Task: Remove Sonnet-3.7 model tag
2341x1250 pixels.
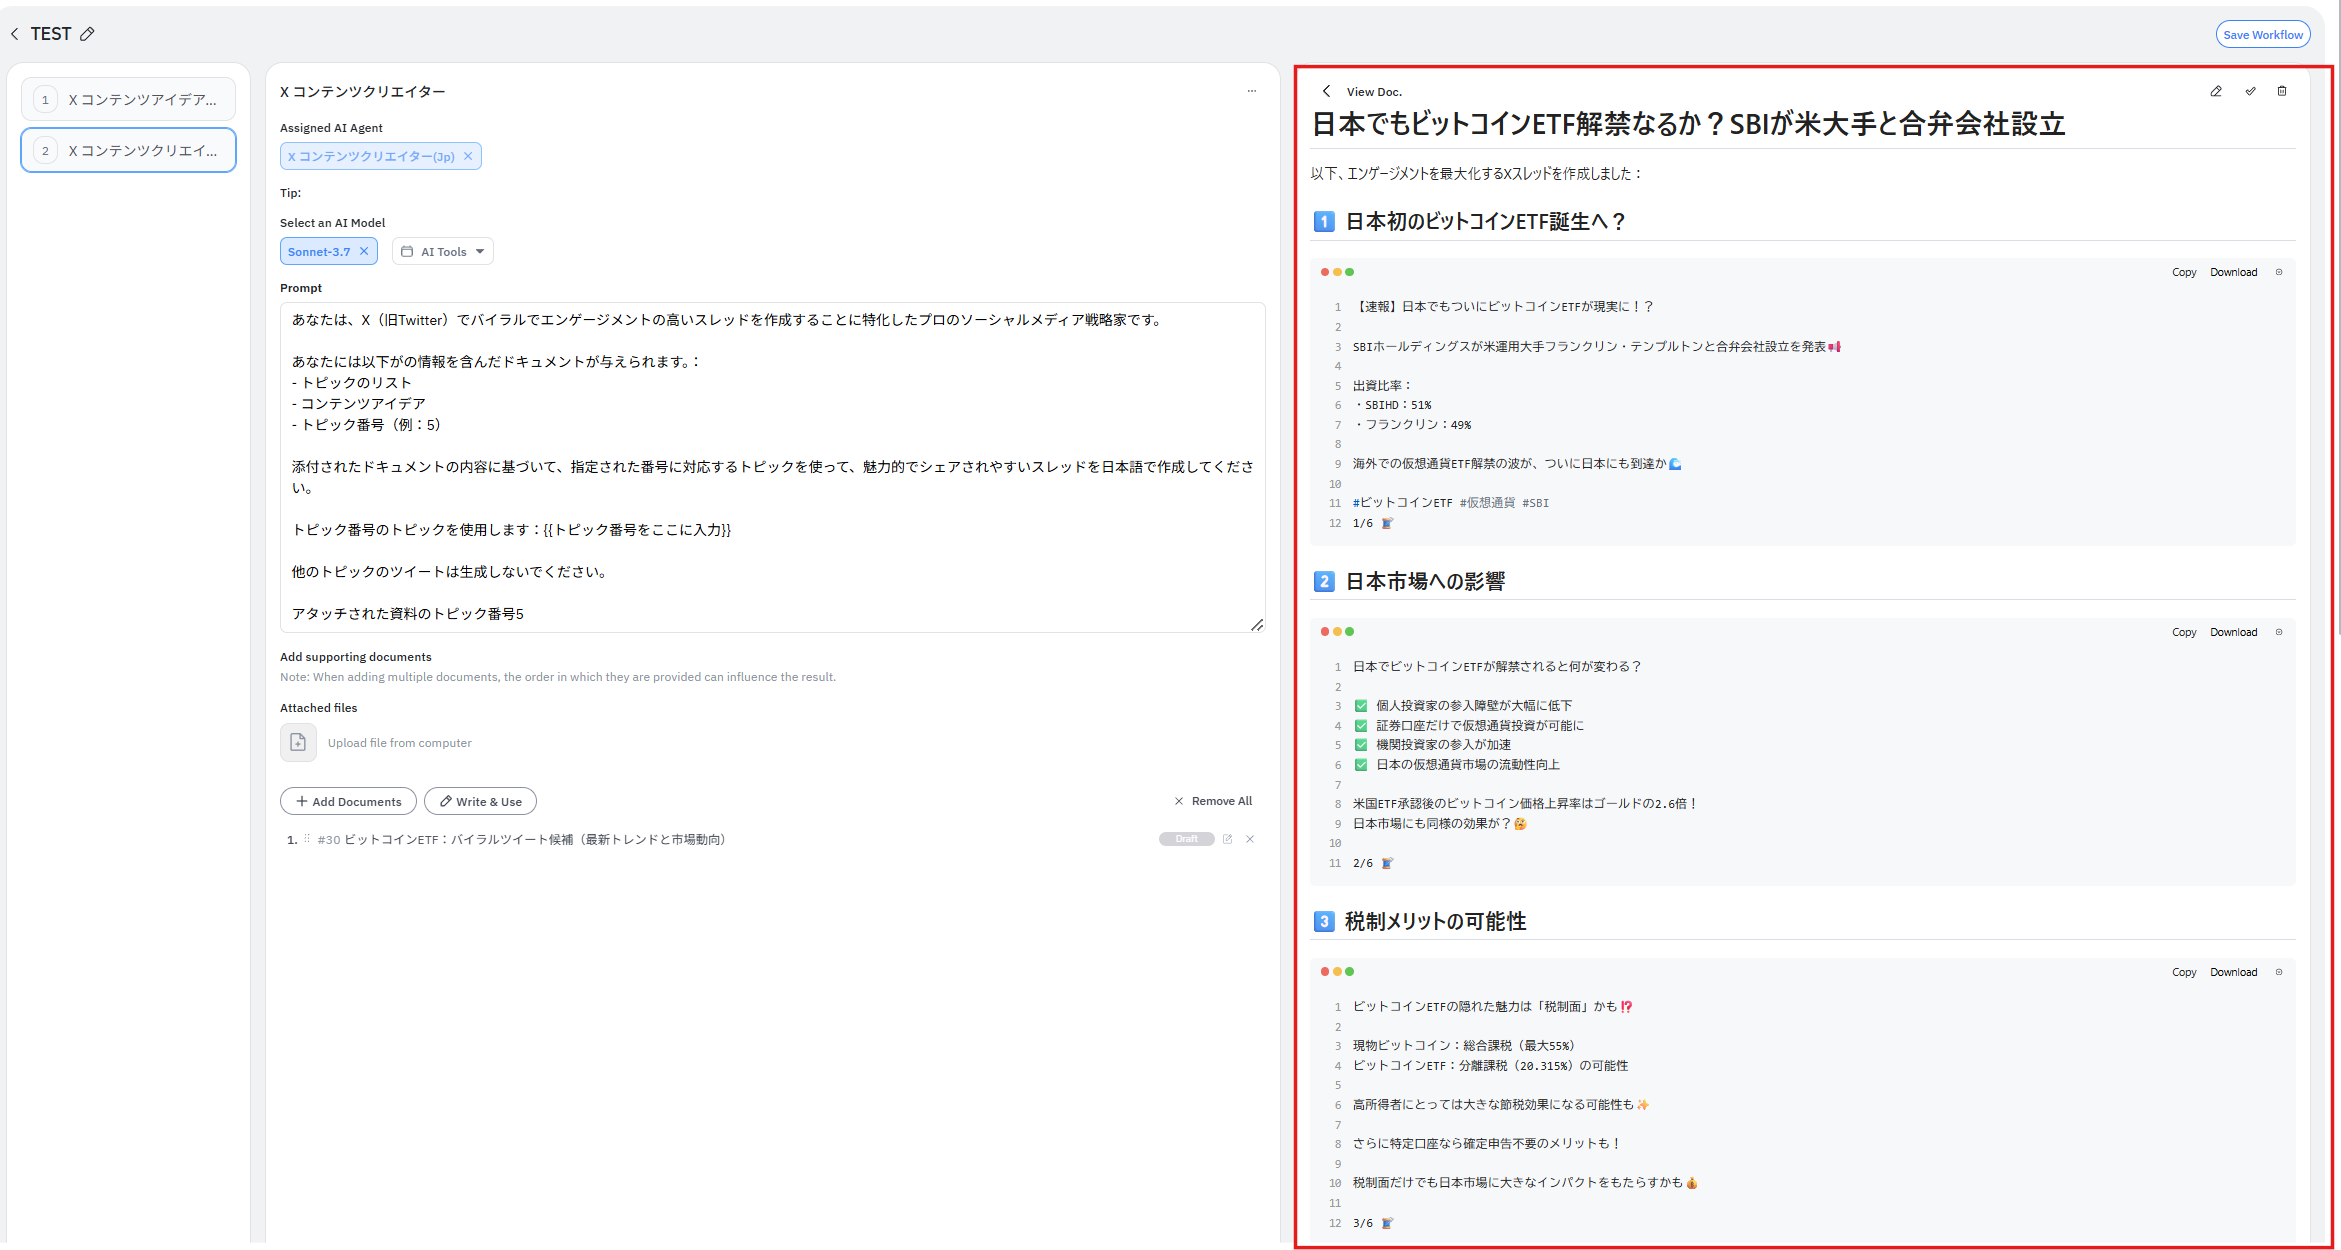Action: click(364, 251)
